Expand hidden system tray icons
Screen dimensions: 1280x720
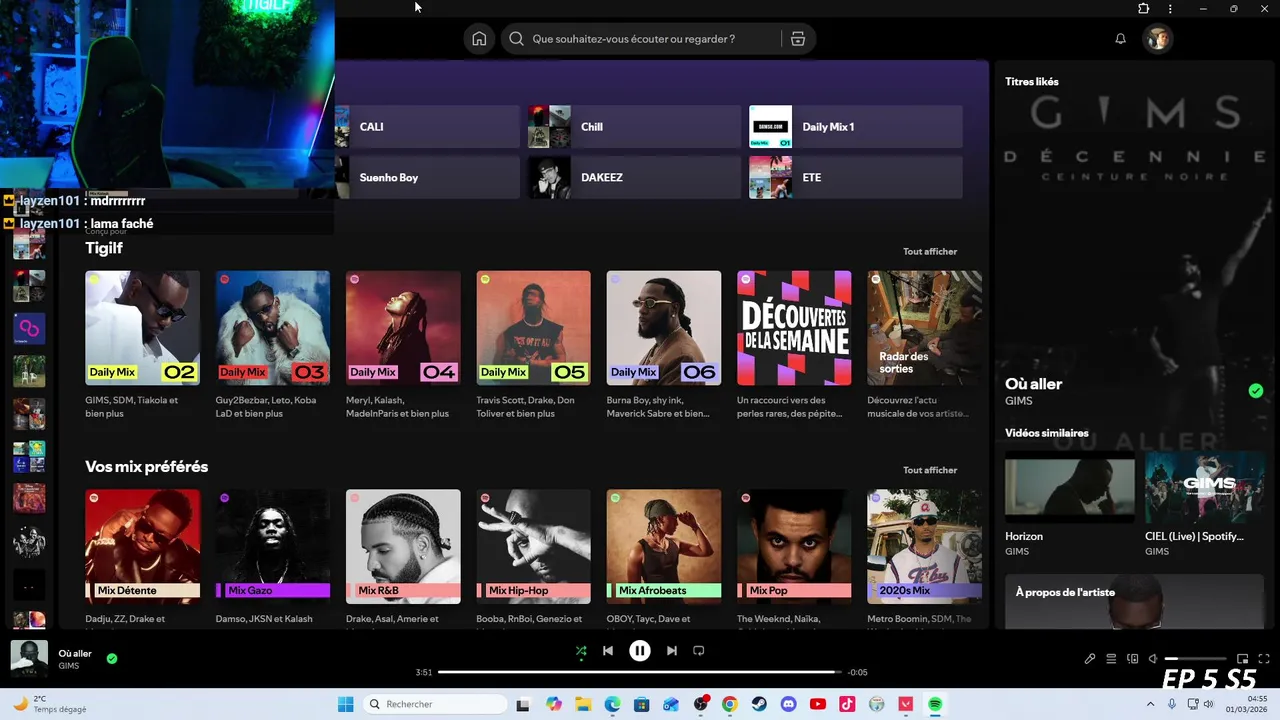pos(1150,704)
